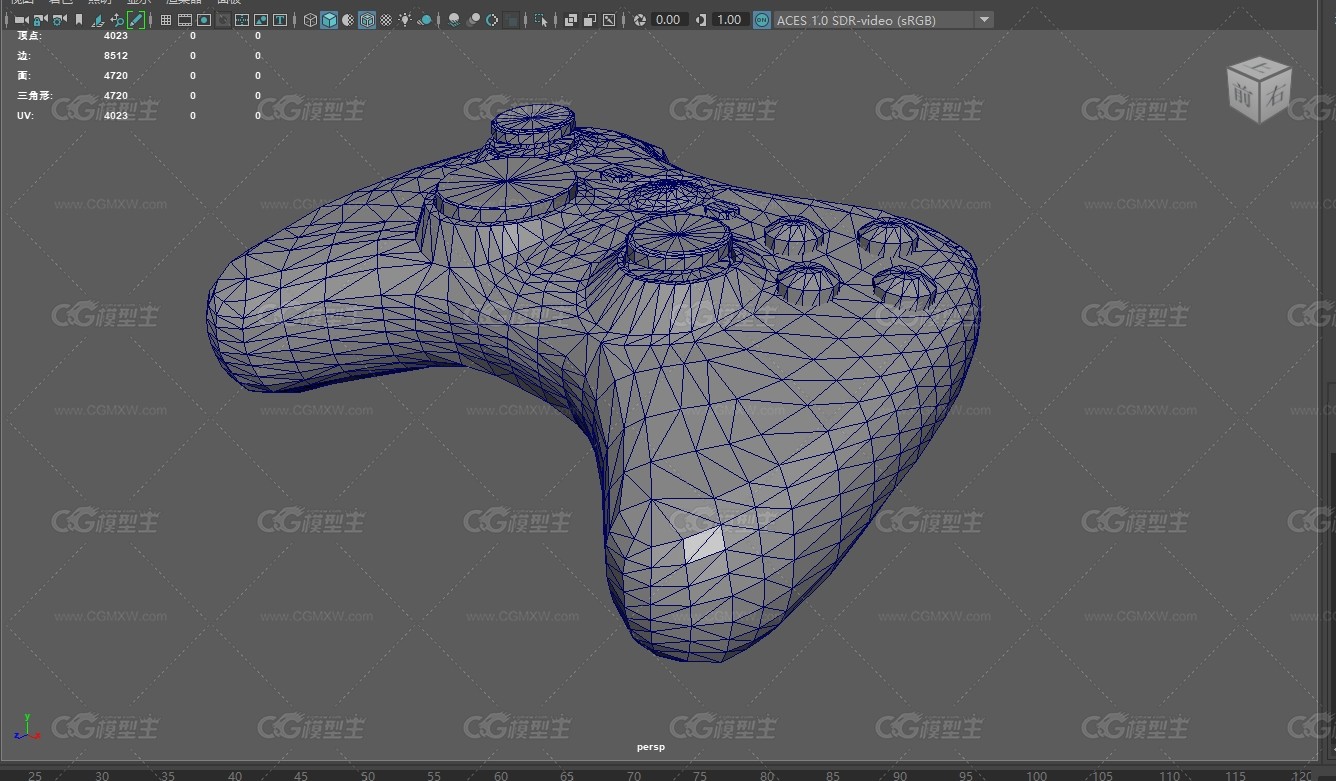Click the Exposure value field 0.00

point(668,20)
